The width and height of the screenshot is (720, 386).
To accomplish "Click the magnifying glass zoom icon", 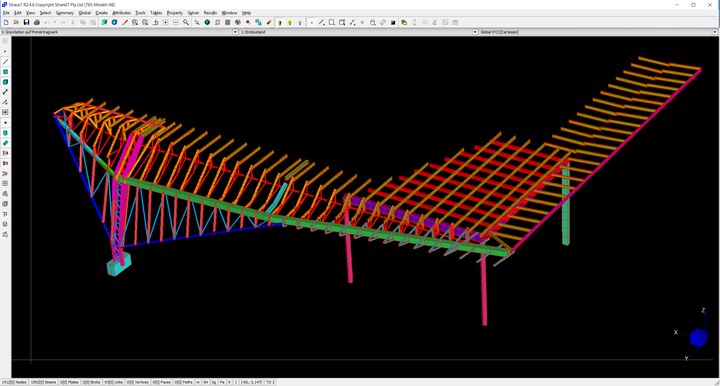I will pyautogui.click(x=186, y=22).
